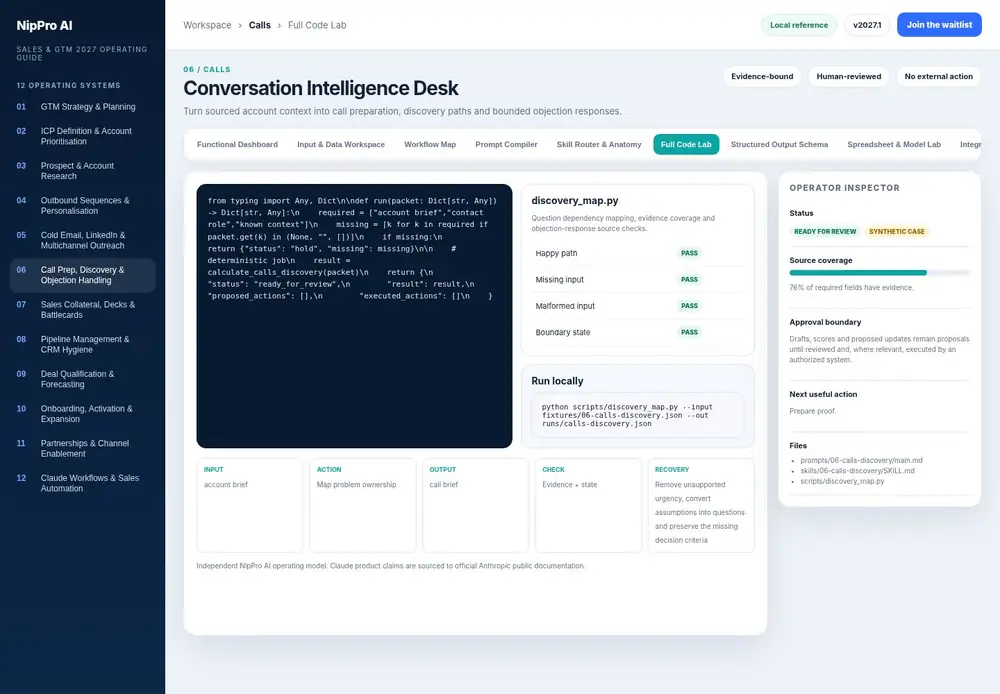The image size is (1000, 694).
Task: Click the Workspace breadcrumb
Action: pos(207,25)
